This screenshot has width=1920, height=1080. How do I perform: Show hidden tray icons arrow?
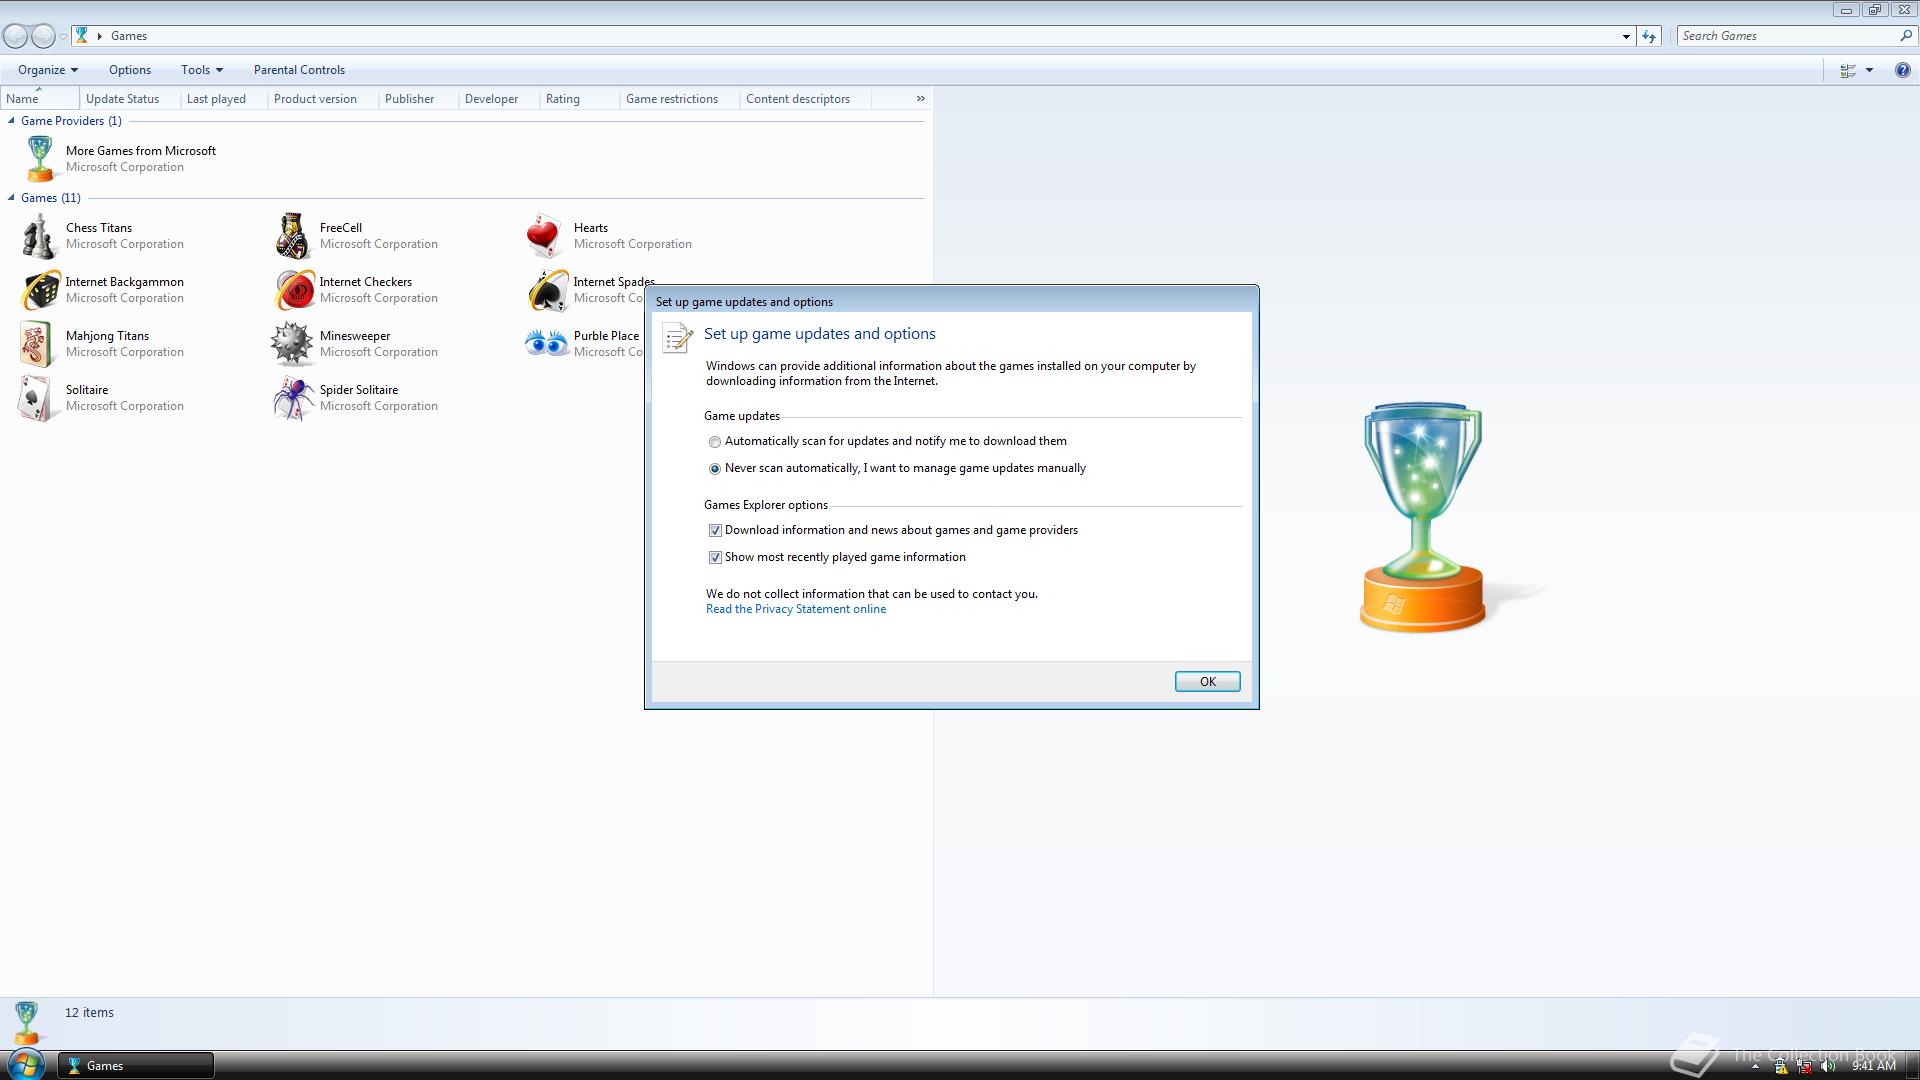(x=1754, y=1066)
